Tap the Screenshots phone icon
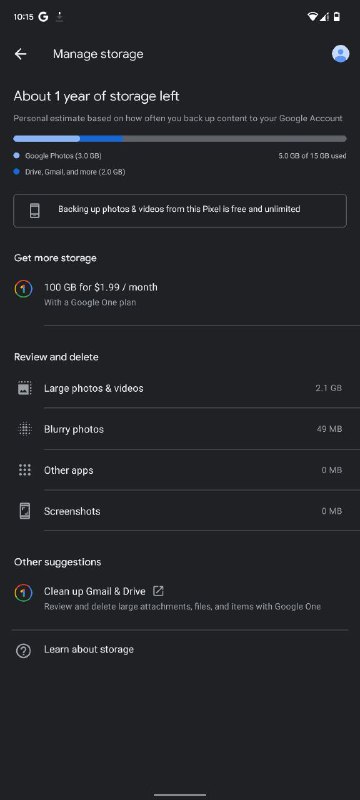The image size is (360, 800). point(24,511)
